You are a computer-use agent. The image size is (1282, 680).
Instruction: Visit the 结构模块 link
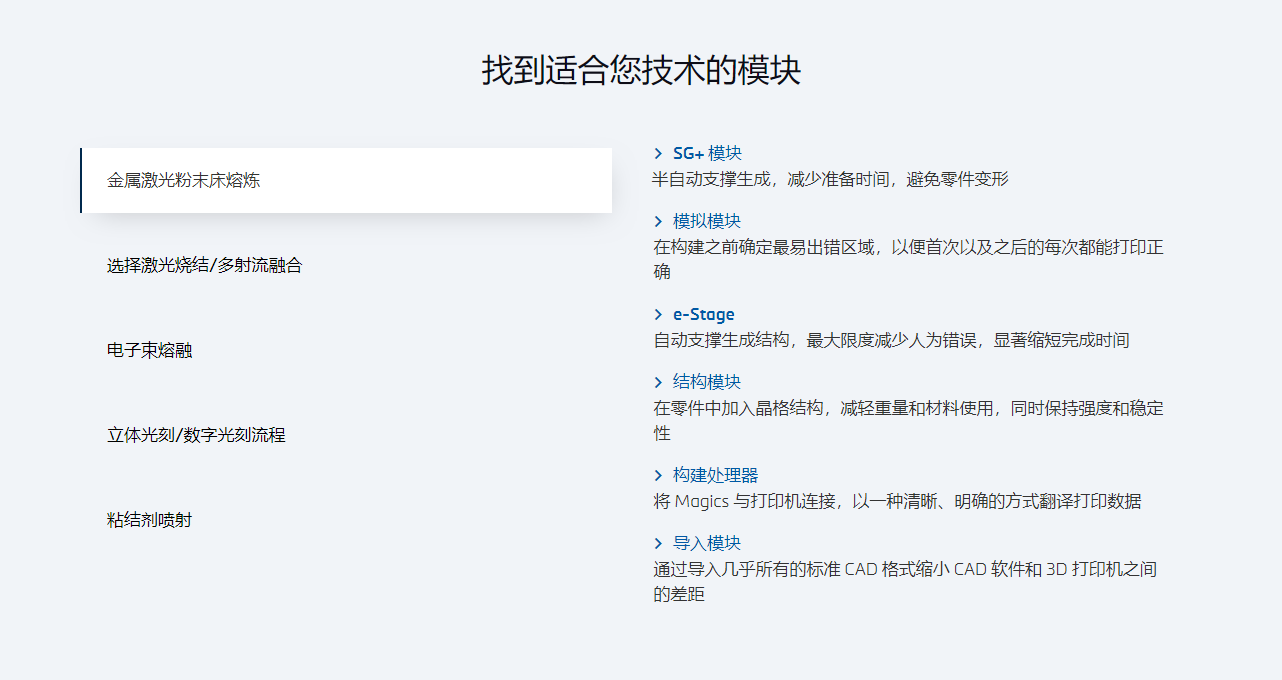click(707, 382)
